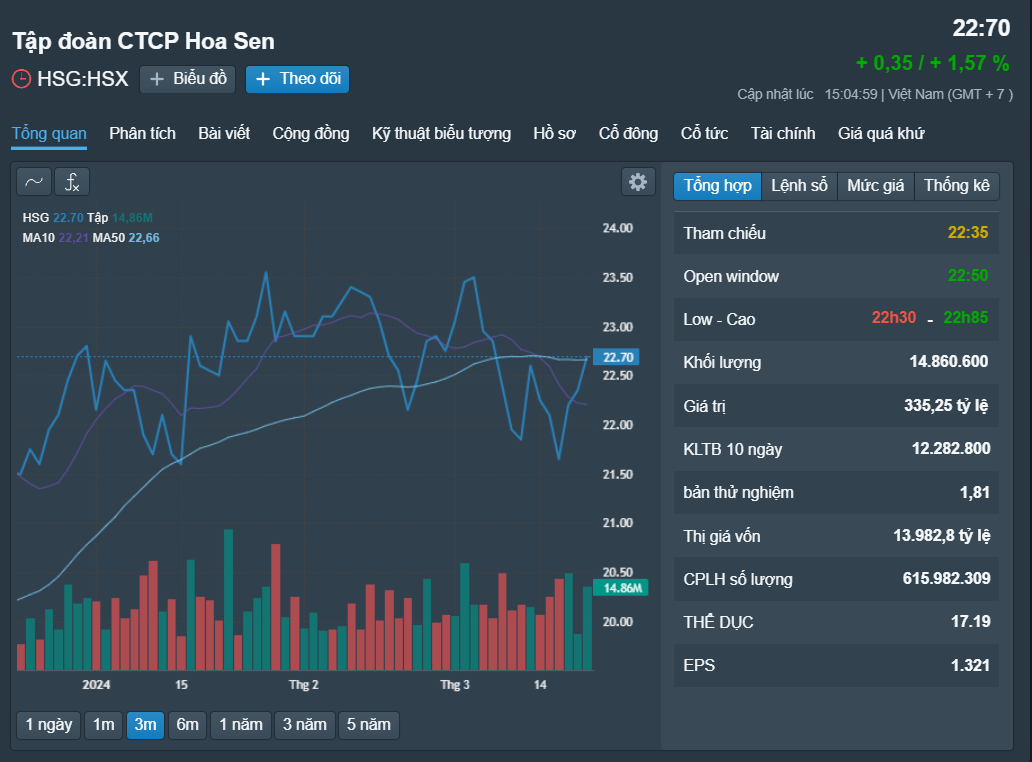Switch to 5 năm time range

tap(369, 725)
